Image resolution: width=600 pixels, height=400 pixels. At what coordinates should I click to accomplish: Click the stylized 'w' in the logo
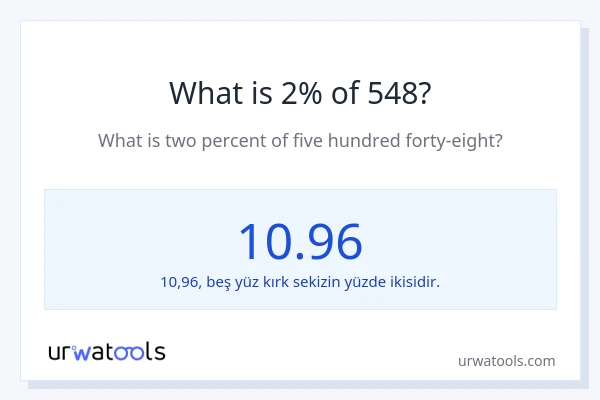click(x=82, y=352)
